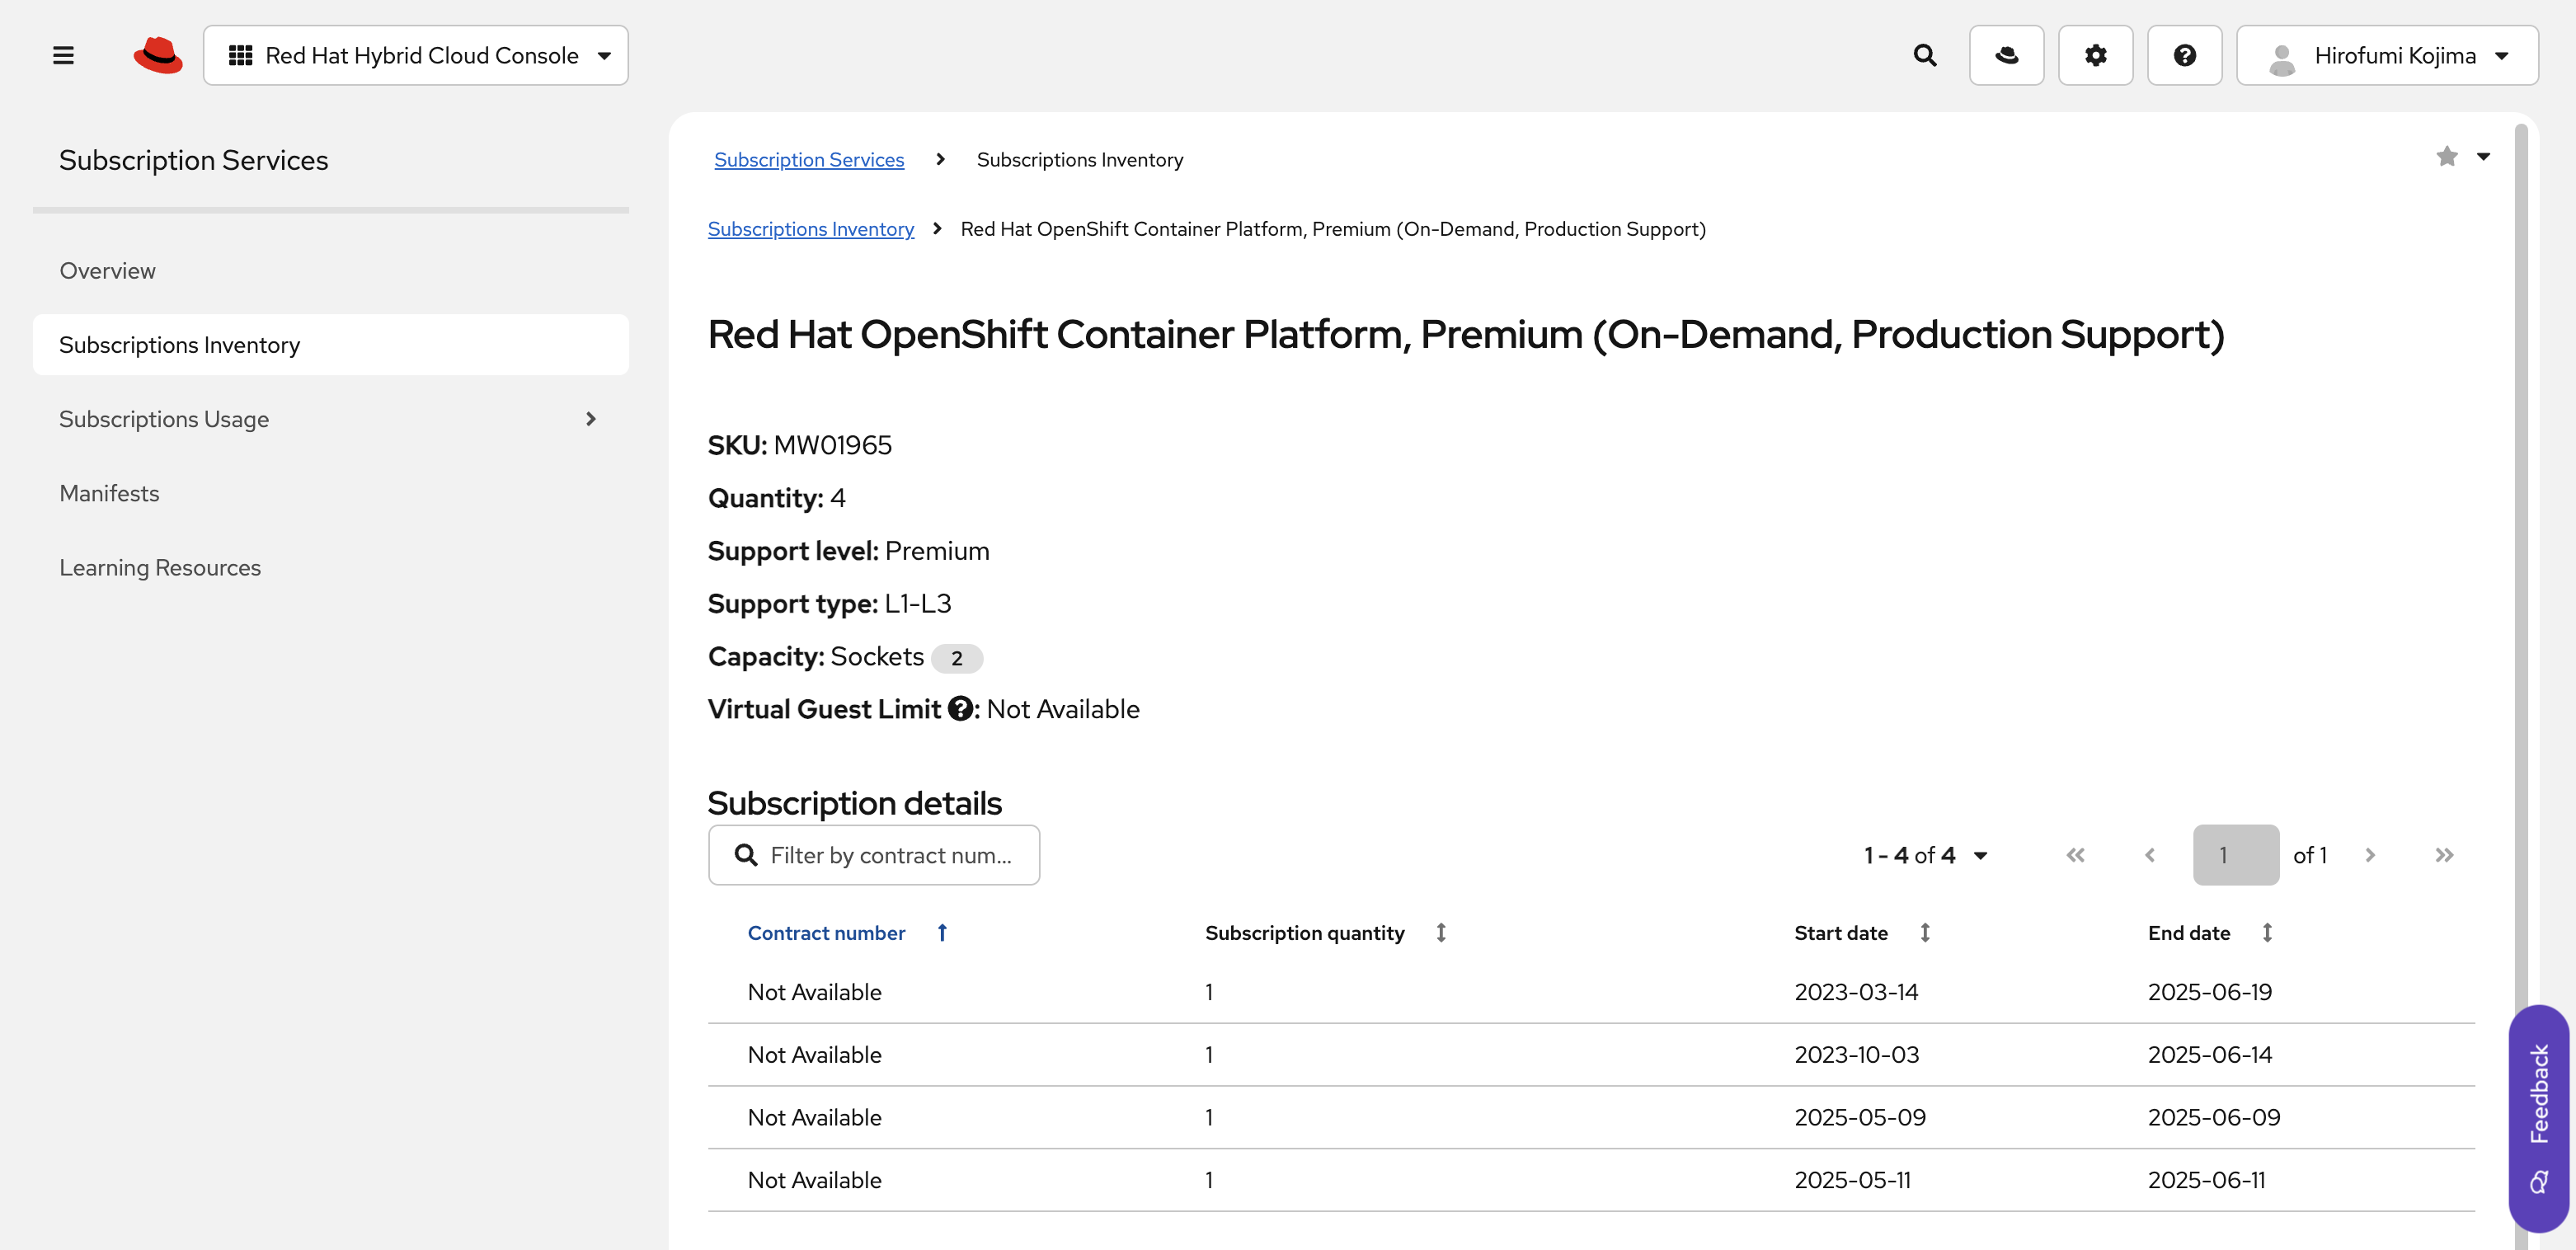Open the purple Feedback tab
This screenshot has width=2576, height=1250.
pos(2538,1118)
